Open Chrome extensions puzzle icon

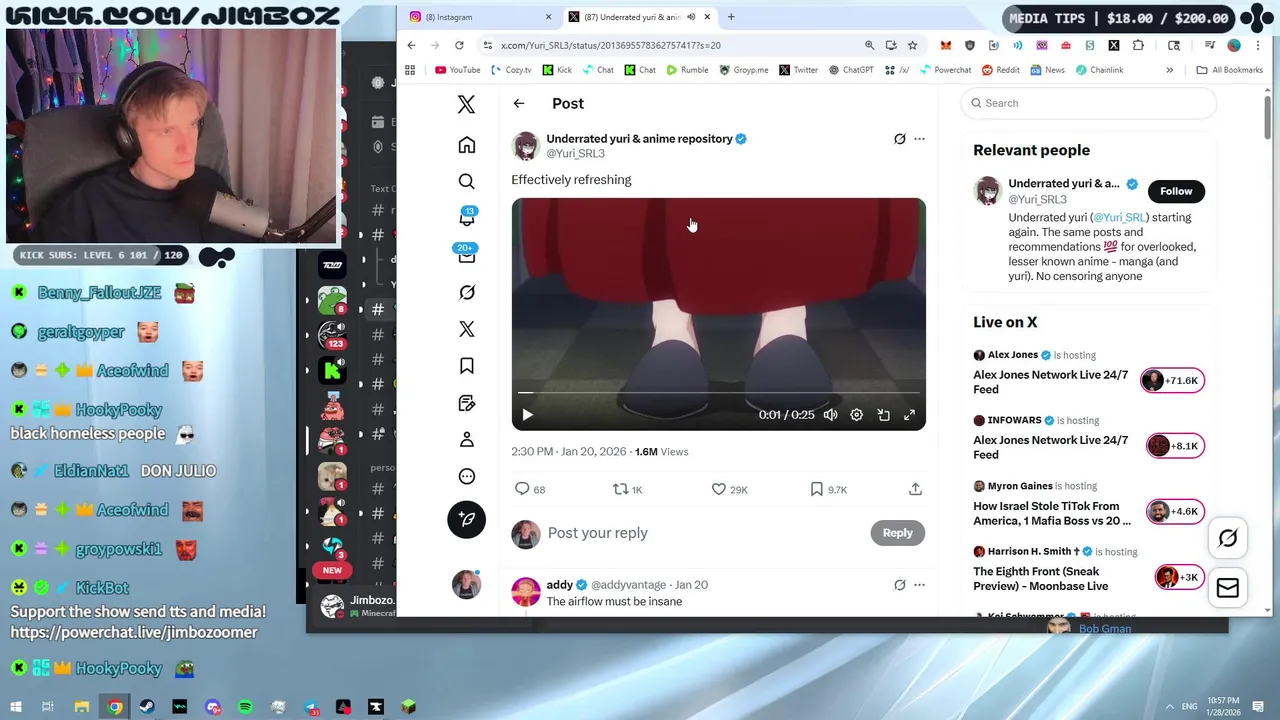click(x=1138, y=45)
